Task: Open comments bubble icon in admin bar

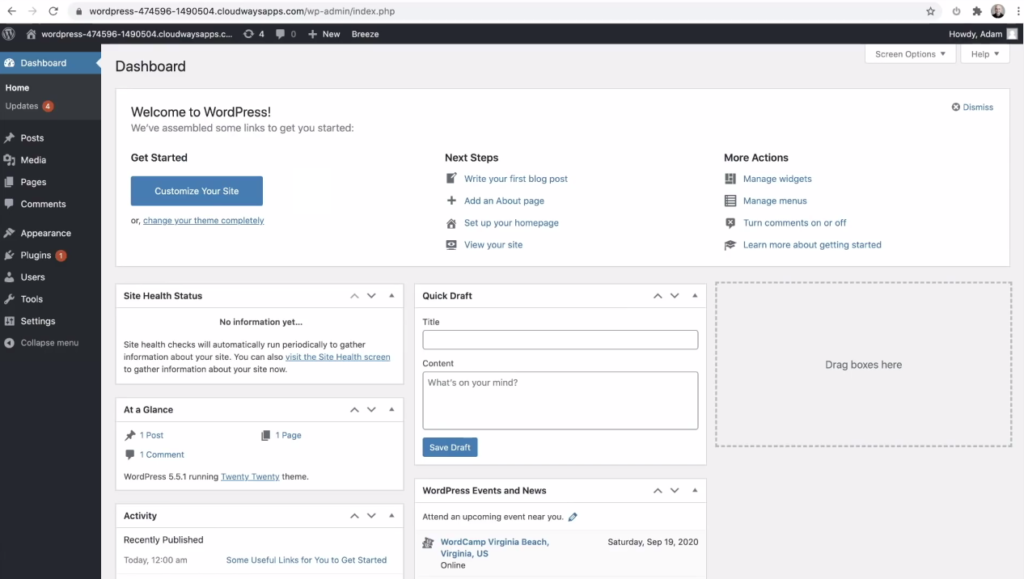Action: click(x=280, y=34)
